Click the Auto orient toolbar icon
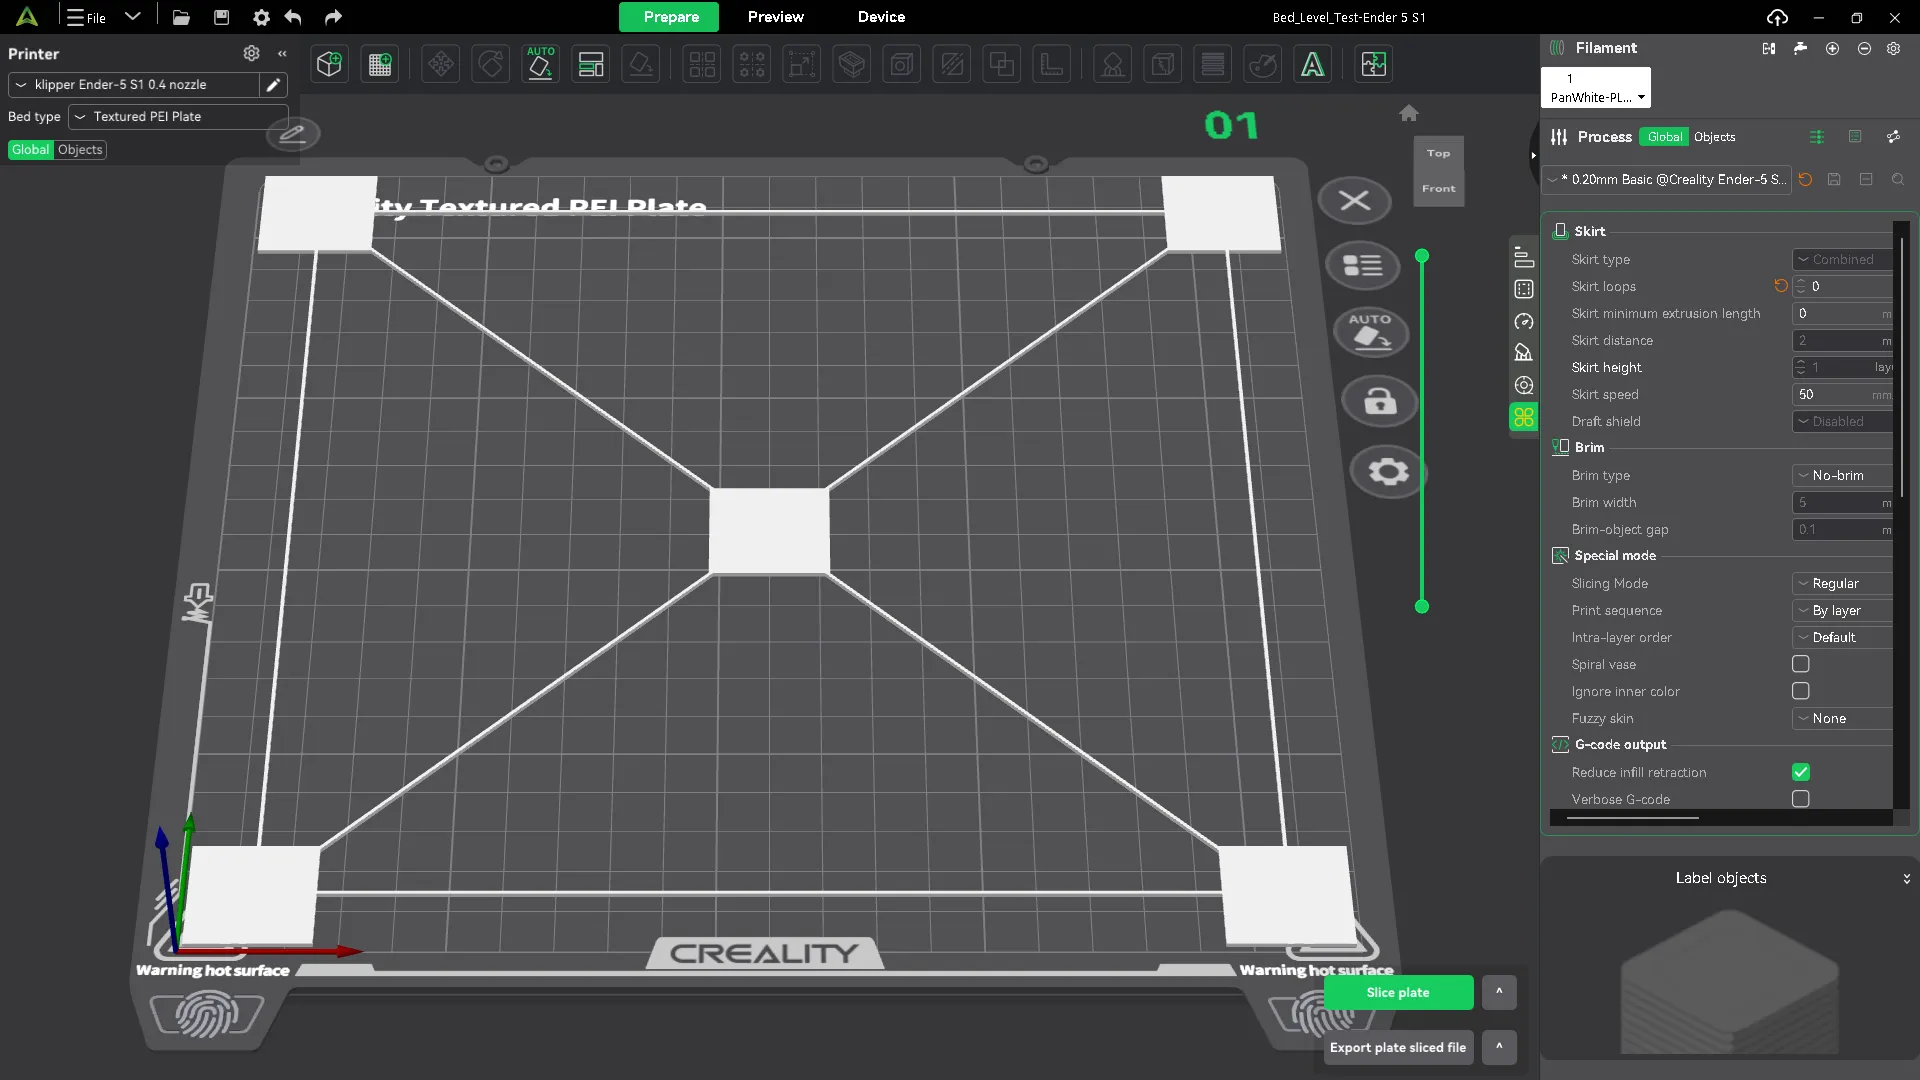This screenshot has width=1920, height=1080. pyautogui.click(x=540, y=65)
